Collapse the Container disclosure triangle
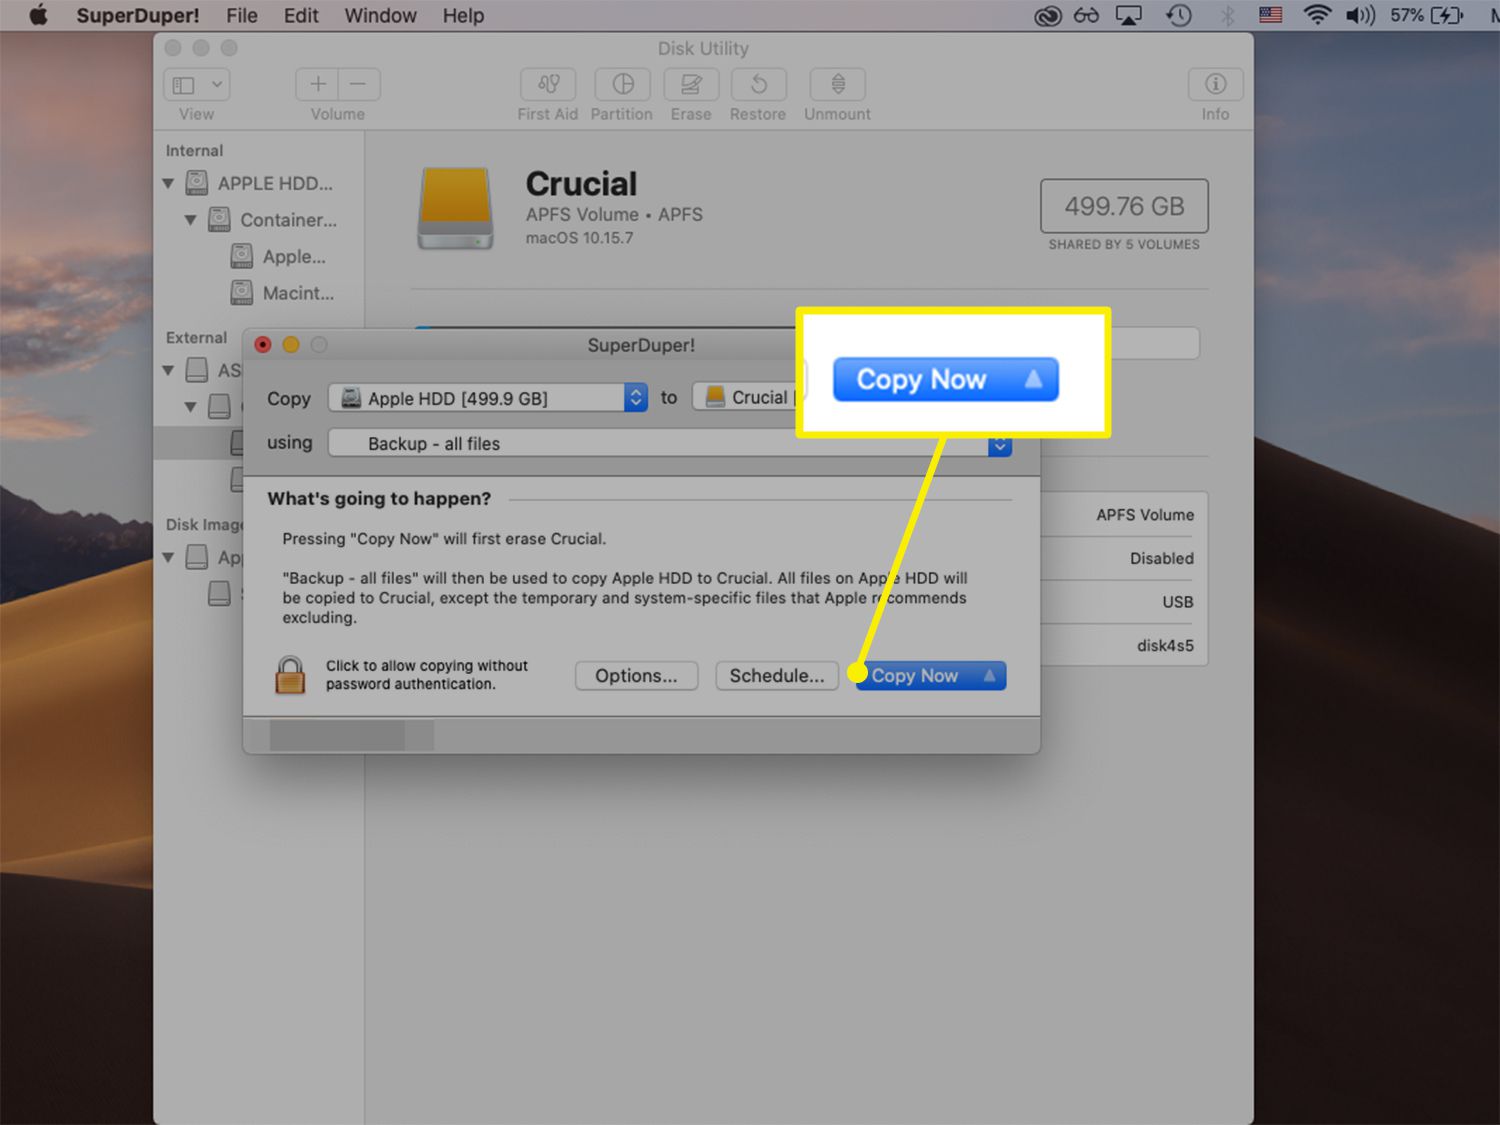Viewport: 1500px width, 1125px height. coord(190,220)
